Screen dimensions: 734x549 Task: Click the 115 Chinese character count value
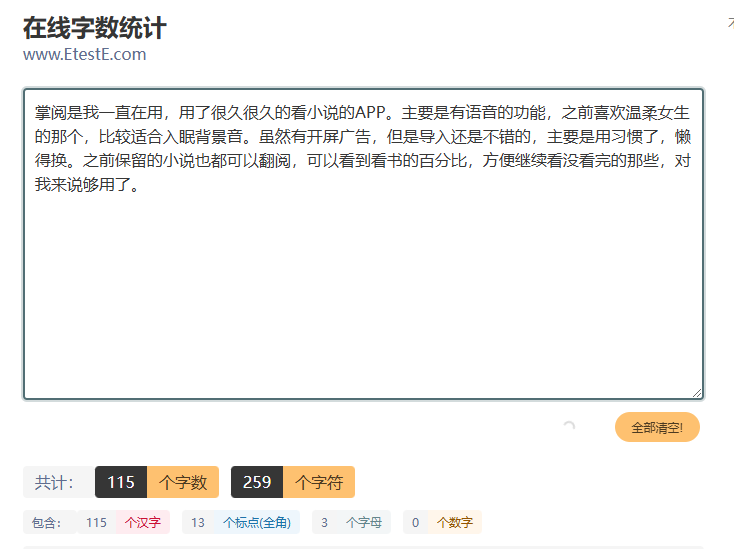[x=96, y=522]
